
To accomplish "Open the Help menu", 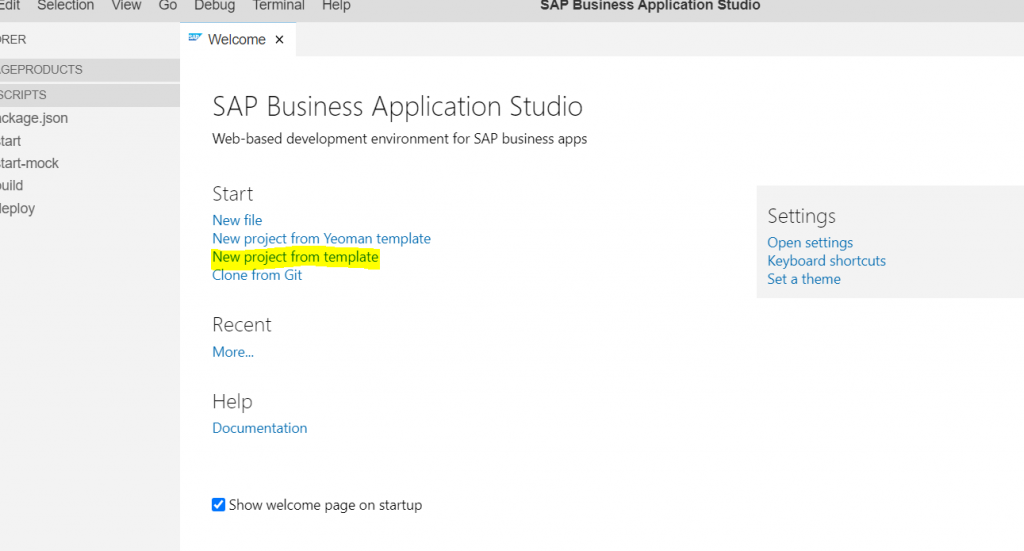I will (x=336, y=6).
